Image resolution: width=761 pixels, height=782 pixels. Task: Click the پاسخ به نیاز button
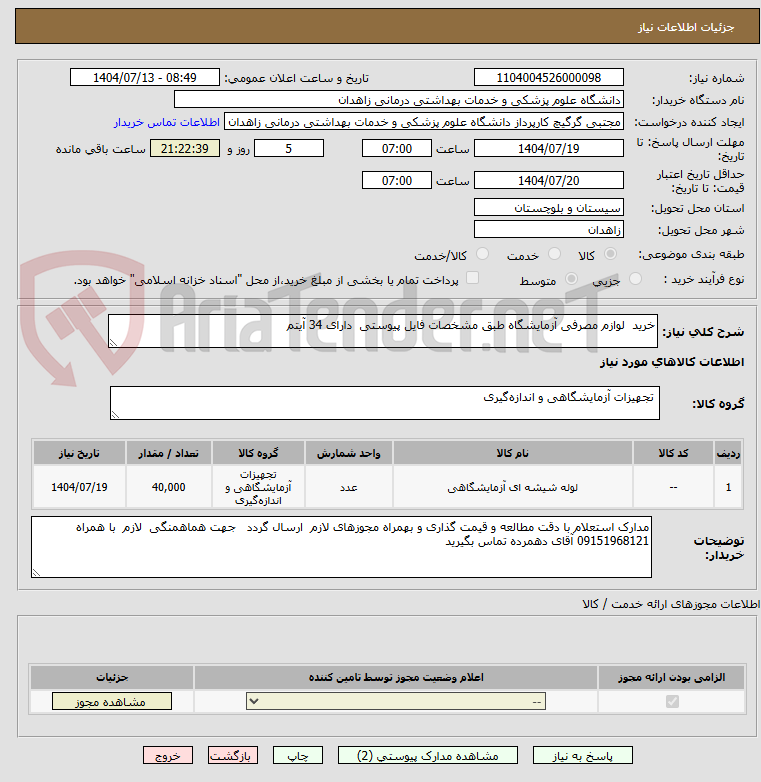pos(582,756)
